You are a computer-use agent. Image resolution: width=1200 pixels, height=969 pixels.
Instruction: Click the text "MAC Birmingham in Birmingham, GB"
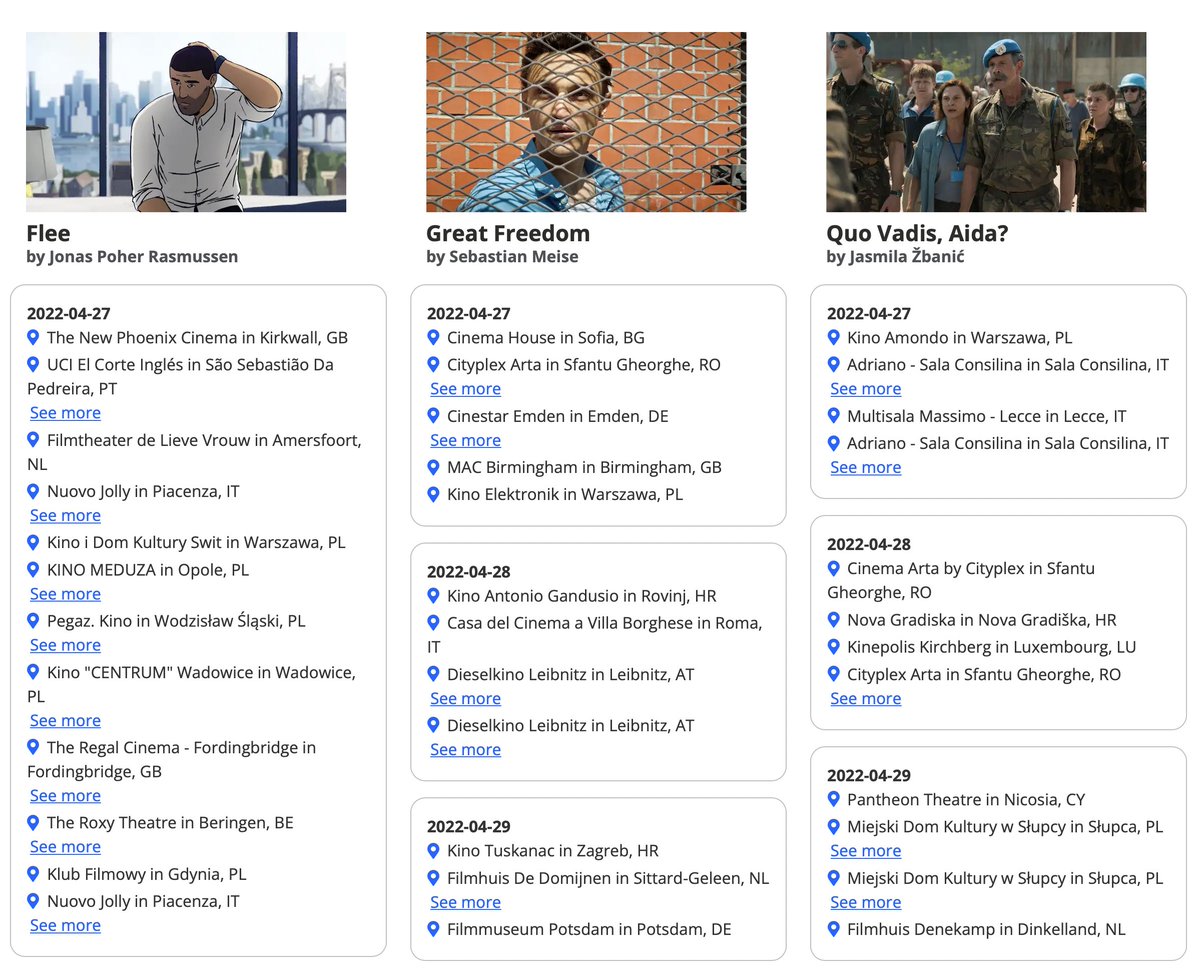pyautogui.click(x=584, y=467)
